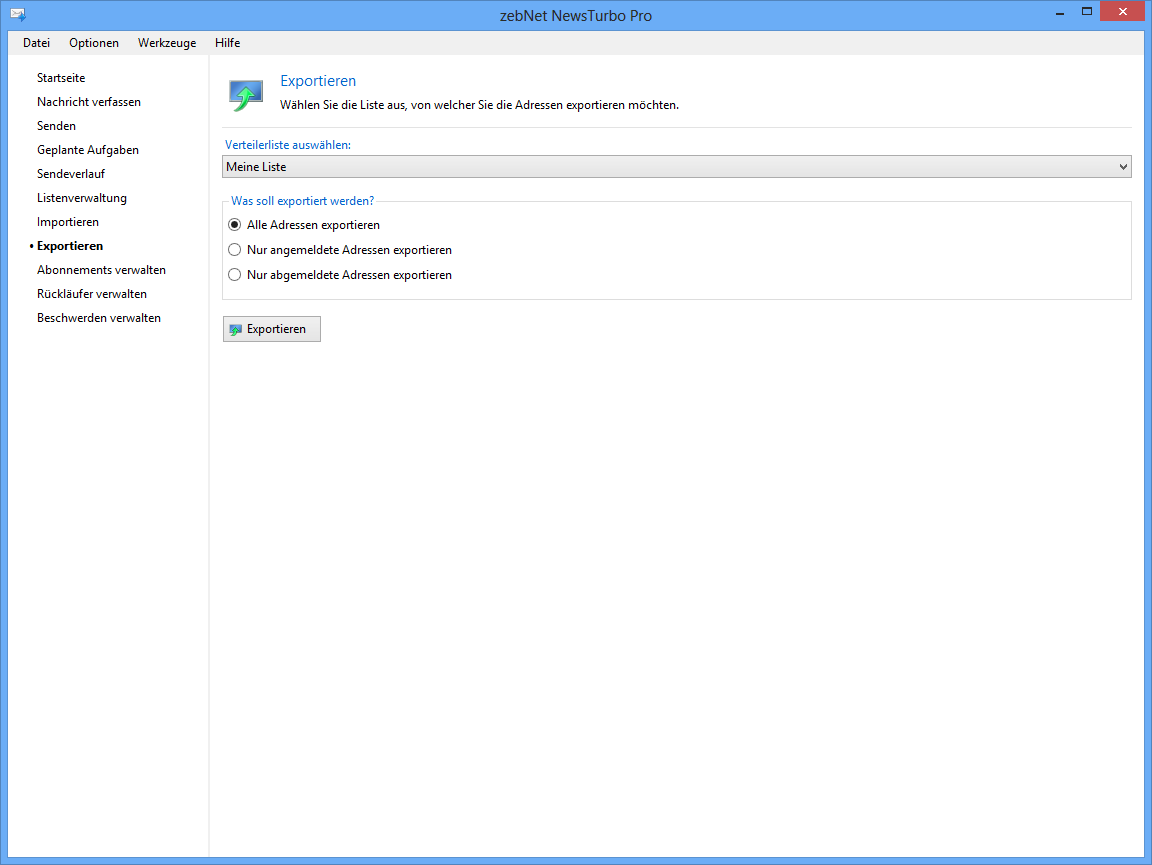1152x865 pixels.
Task: Select 'Nur angemeldete Adressen exportieren' option
Action: (235, 250)
